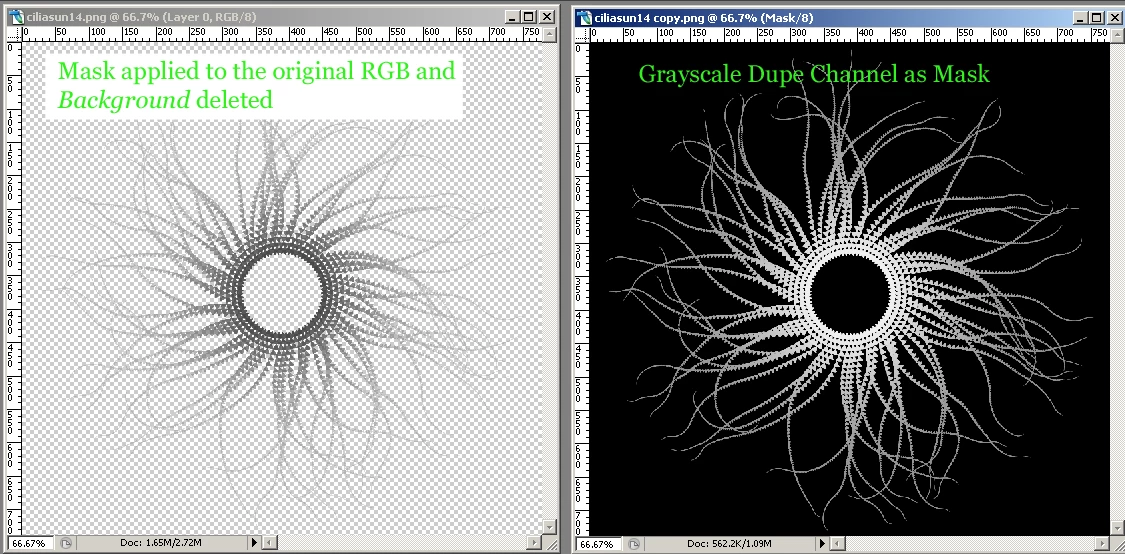Click scroll right arrow in ciliasun14 copy.png window

tap(1102, 545)
